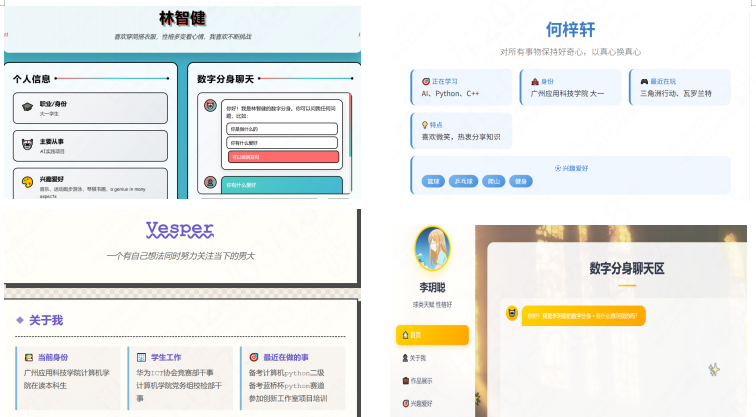Click 李玥聪's round profile avatar

[432, 251]
